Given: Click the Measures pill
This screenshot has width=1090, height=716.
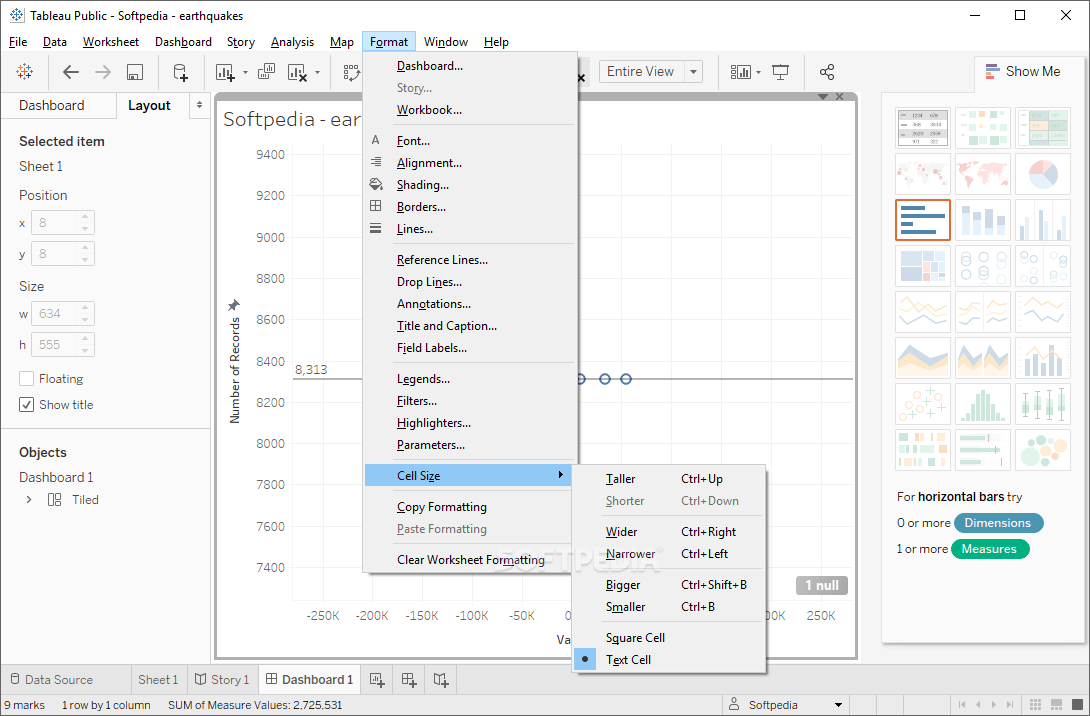Looking at the screenshot, I should point(989,549).
